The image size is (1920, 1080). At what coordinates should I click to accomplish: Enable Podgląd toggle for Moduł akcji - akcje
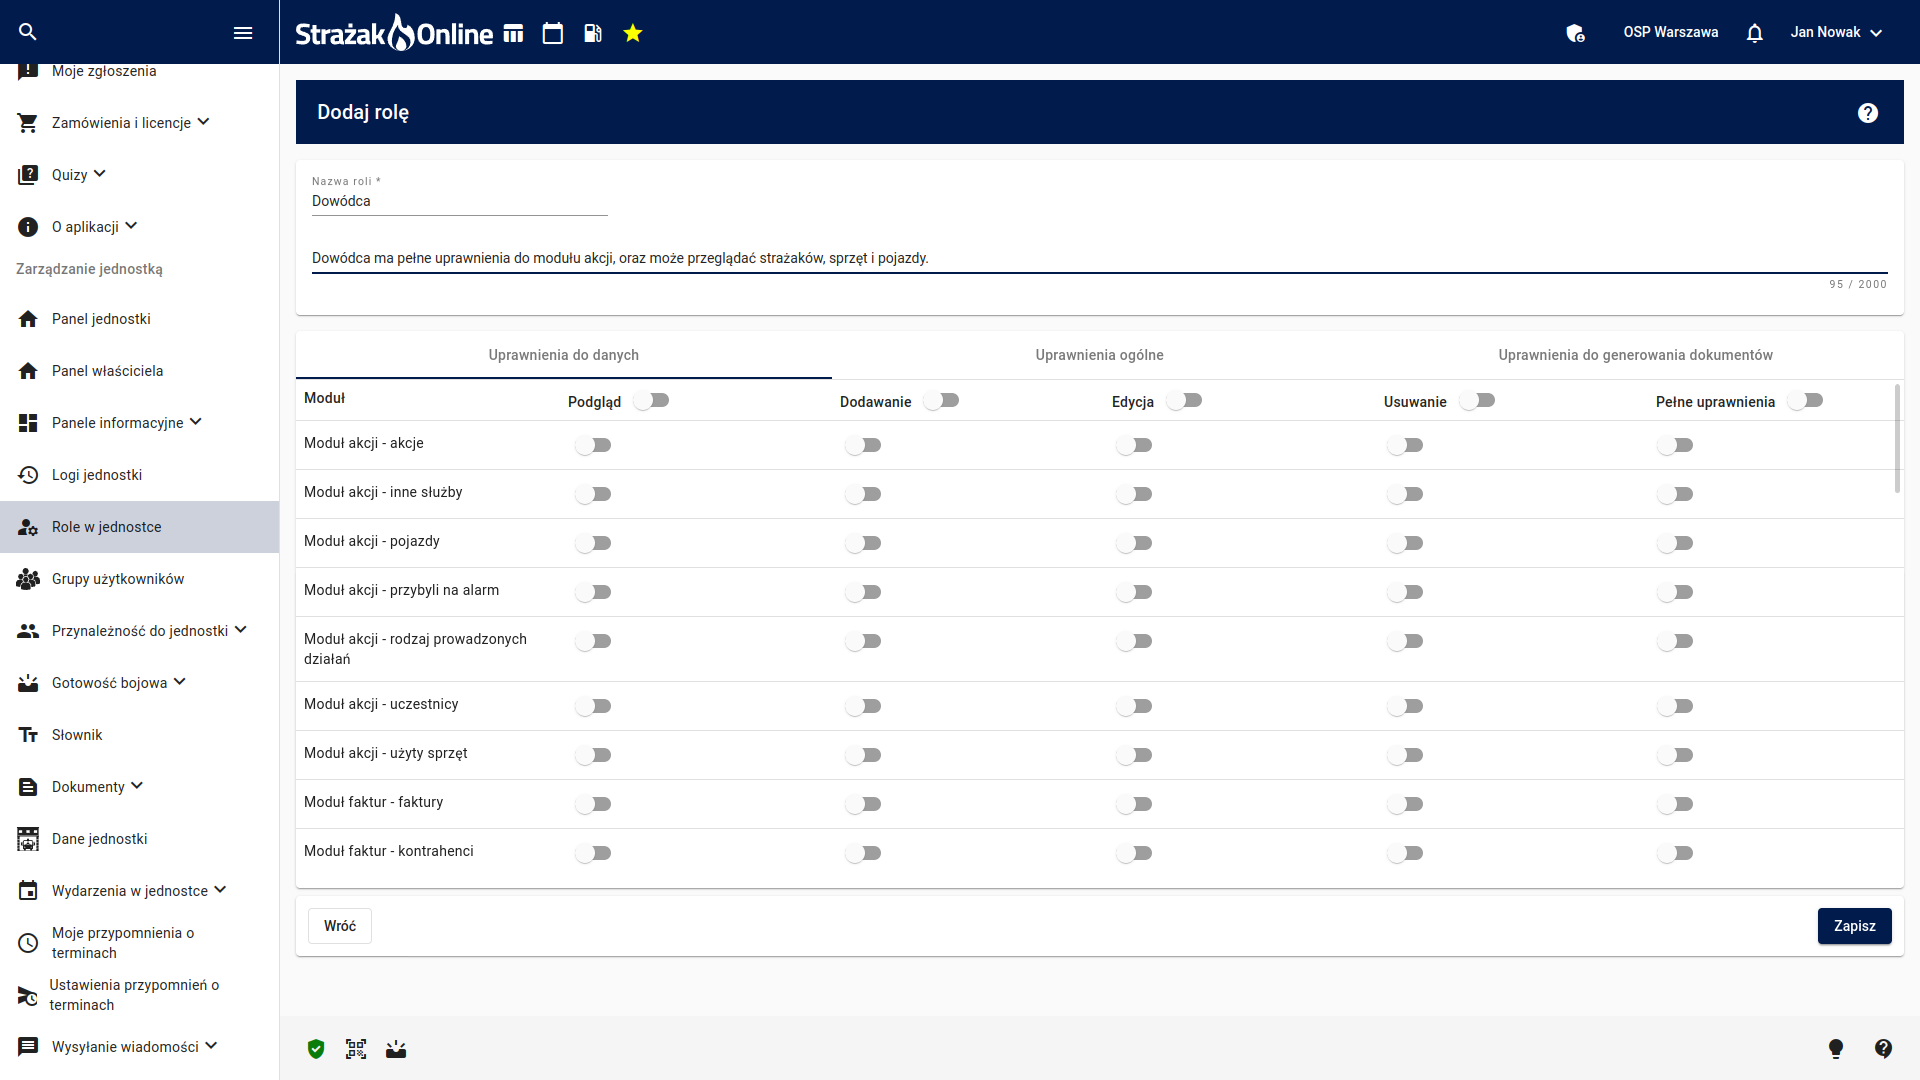593,445
